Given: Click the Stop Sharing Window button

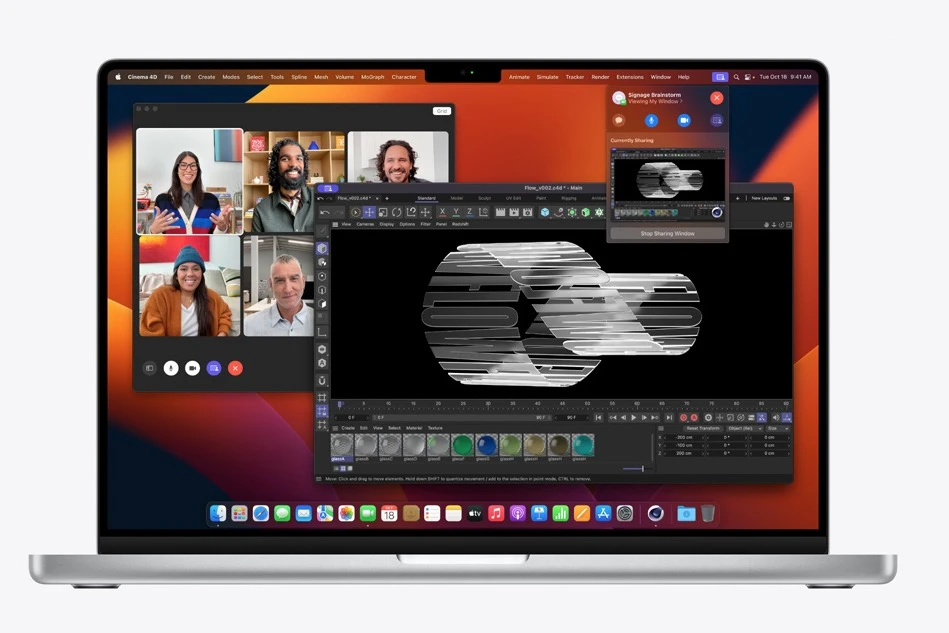Looking at the screenshot, I should point(668,234).
